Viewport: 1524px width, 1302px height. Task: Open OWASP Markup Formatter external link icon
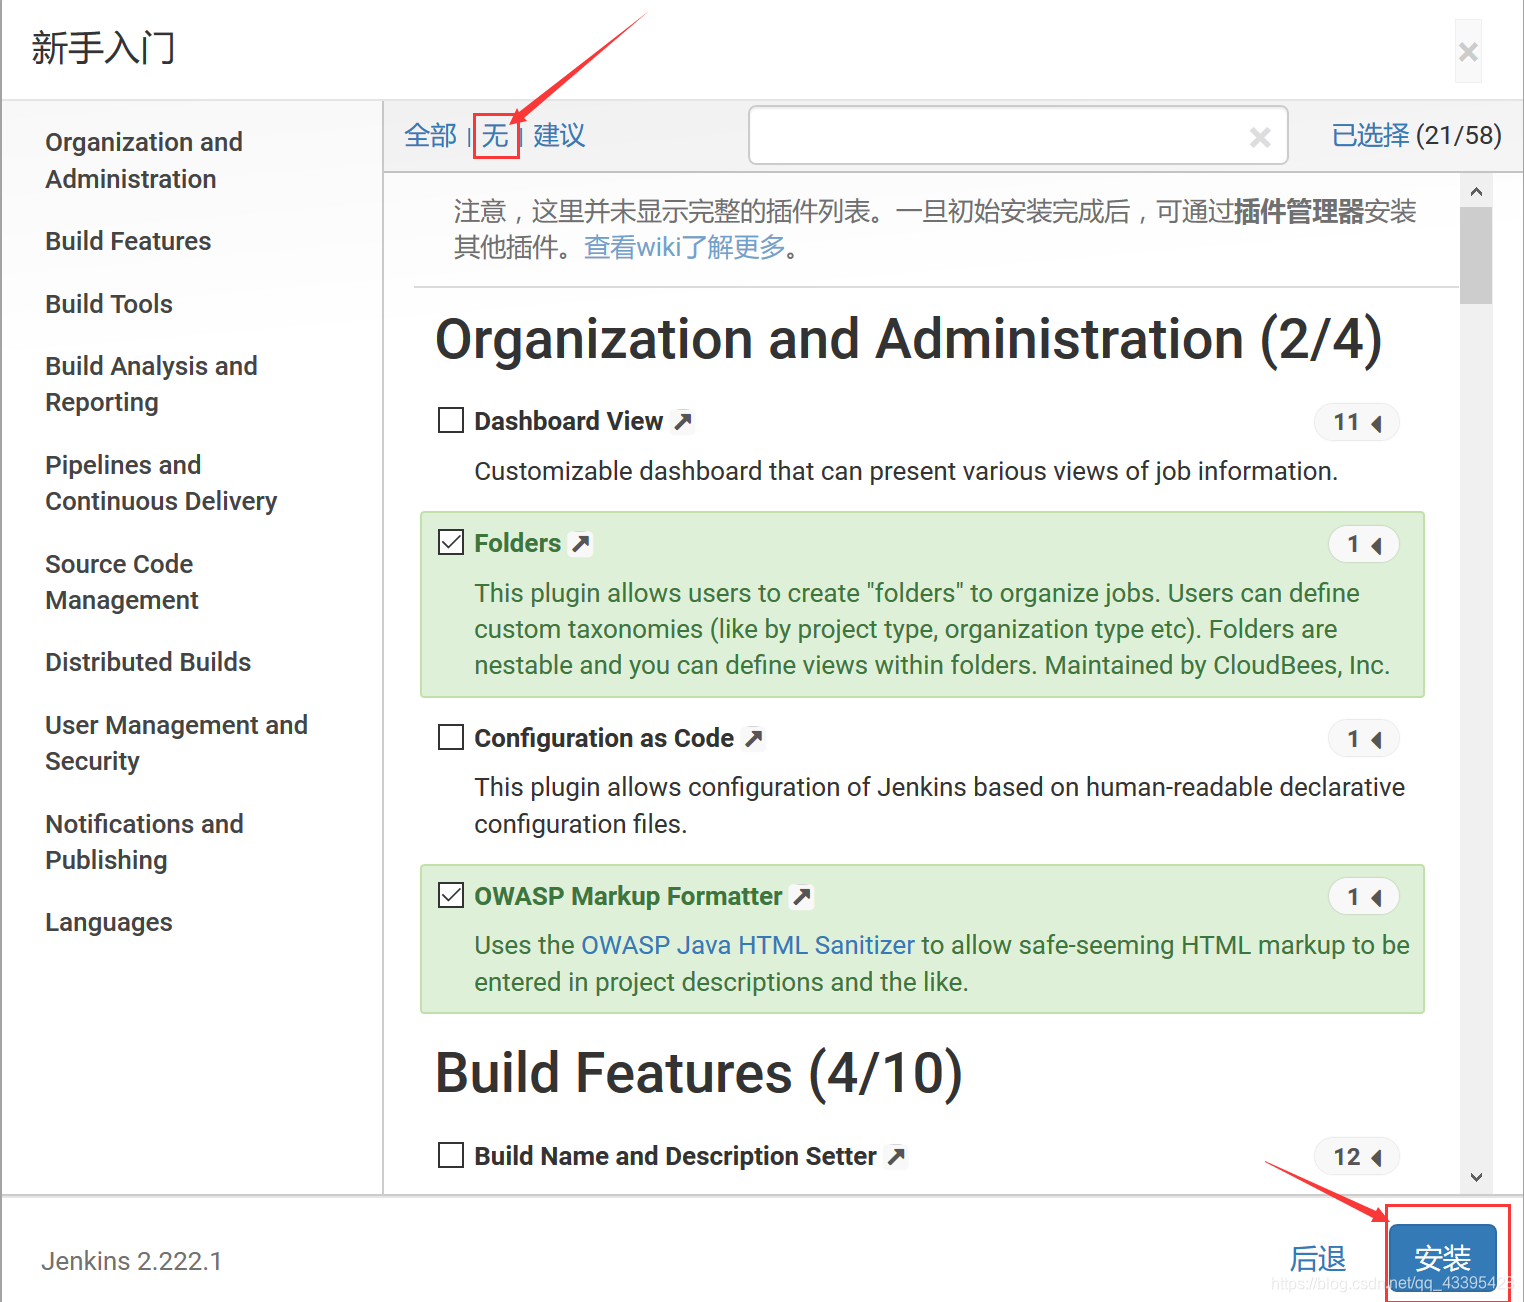coord(802,896)
